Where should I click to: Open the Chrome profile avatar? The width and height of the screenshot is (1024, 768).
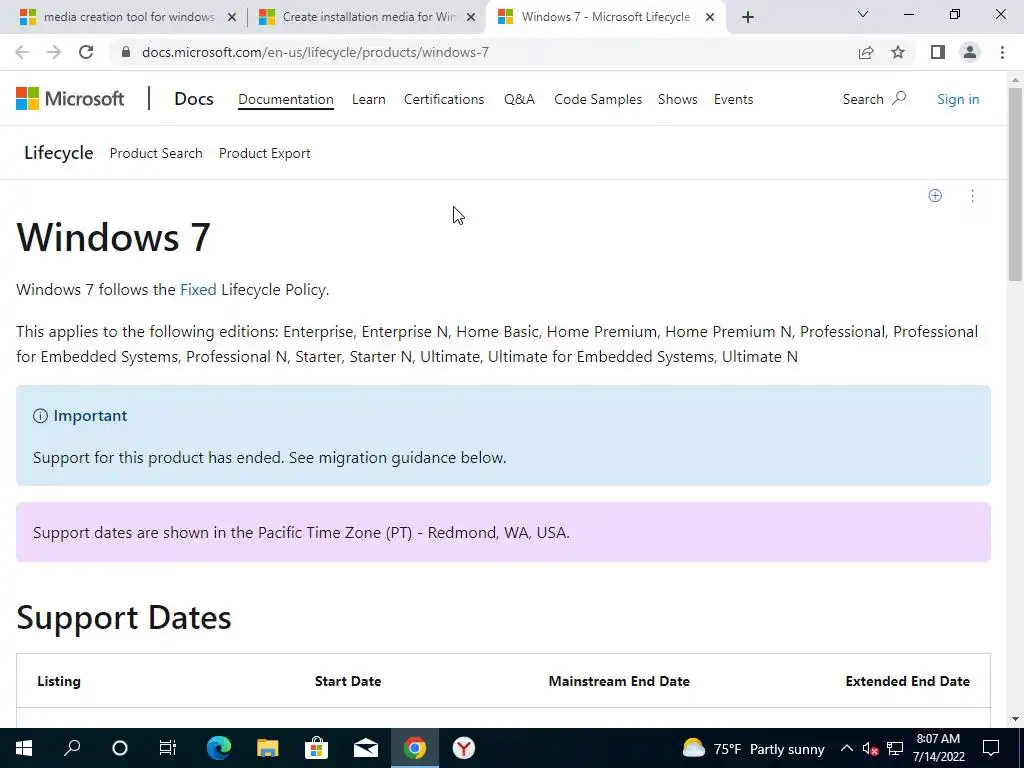(x=970, y=52)
